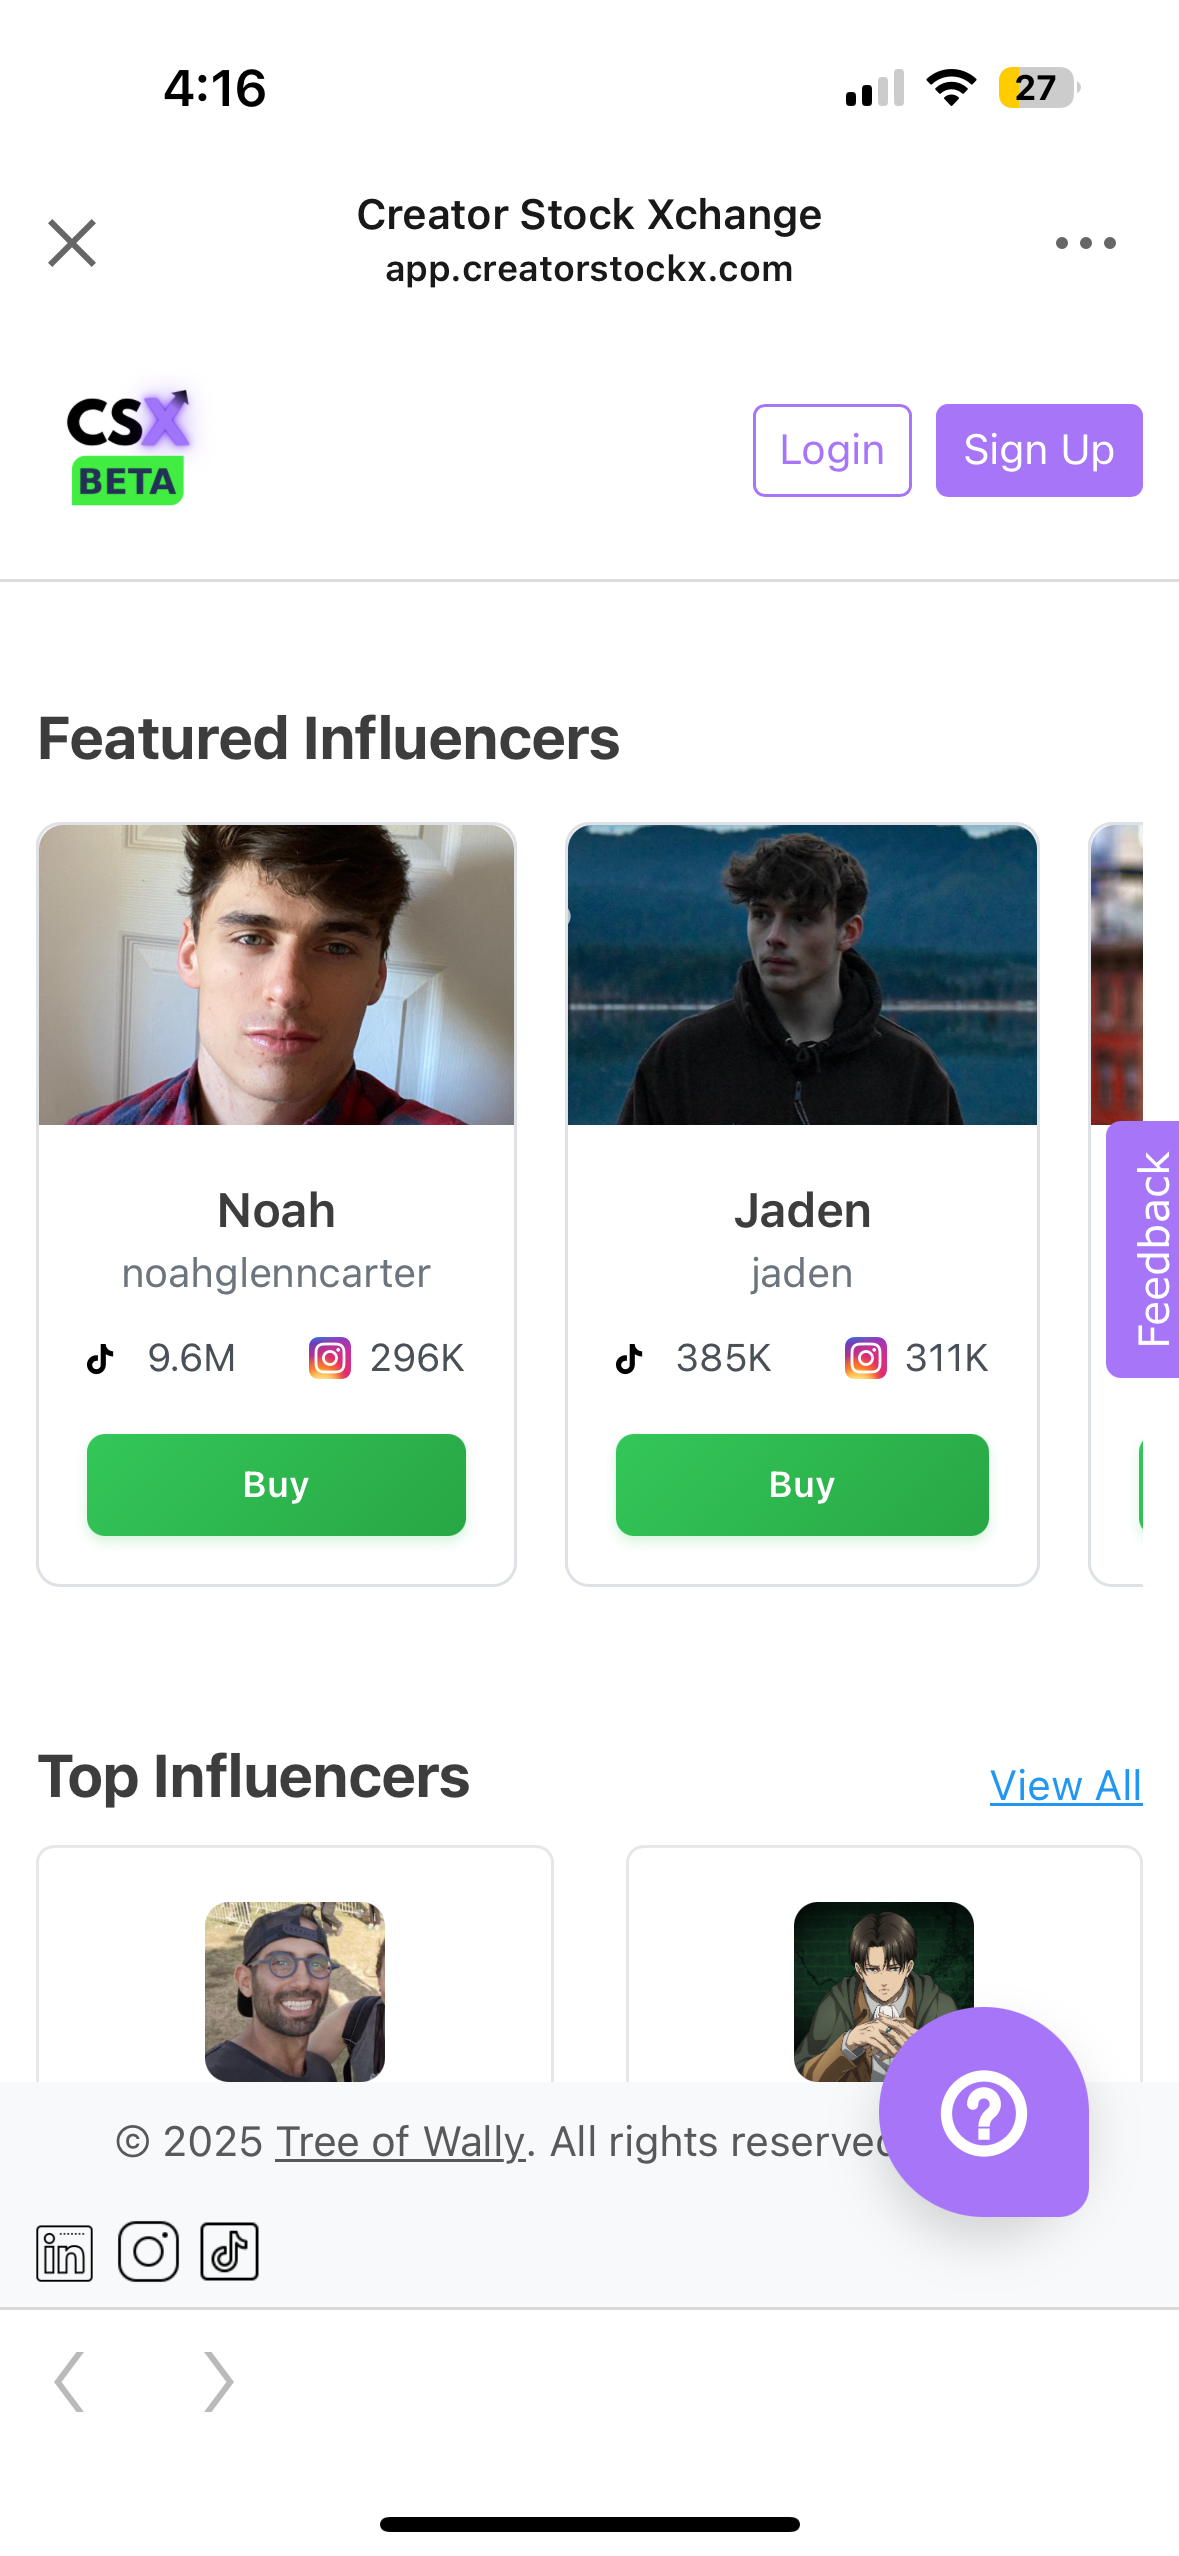Go back with the browser back chevron
Screen dimensions: 1179x2556
pos(69,2381)
